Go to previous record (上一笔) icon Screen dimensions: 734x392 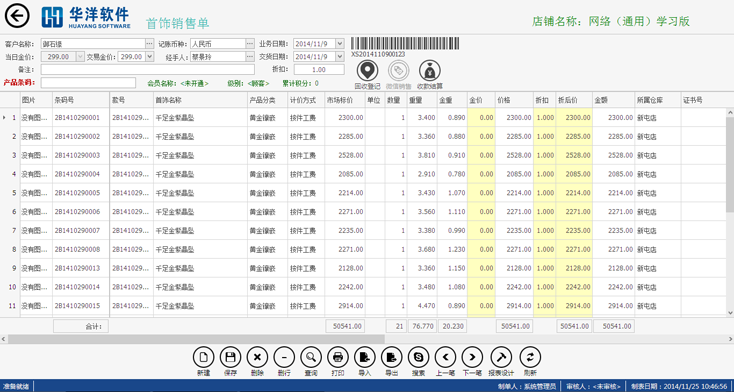445,357
